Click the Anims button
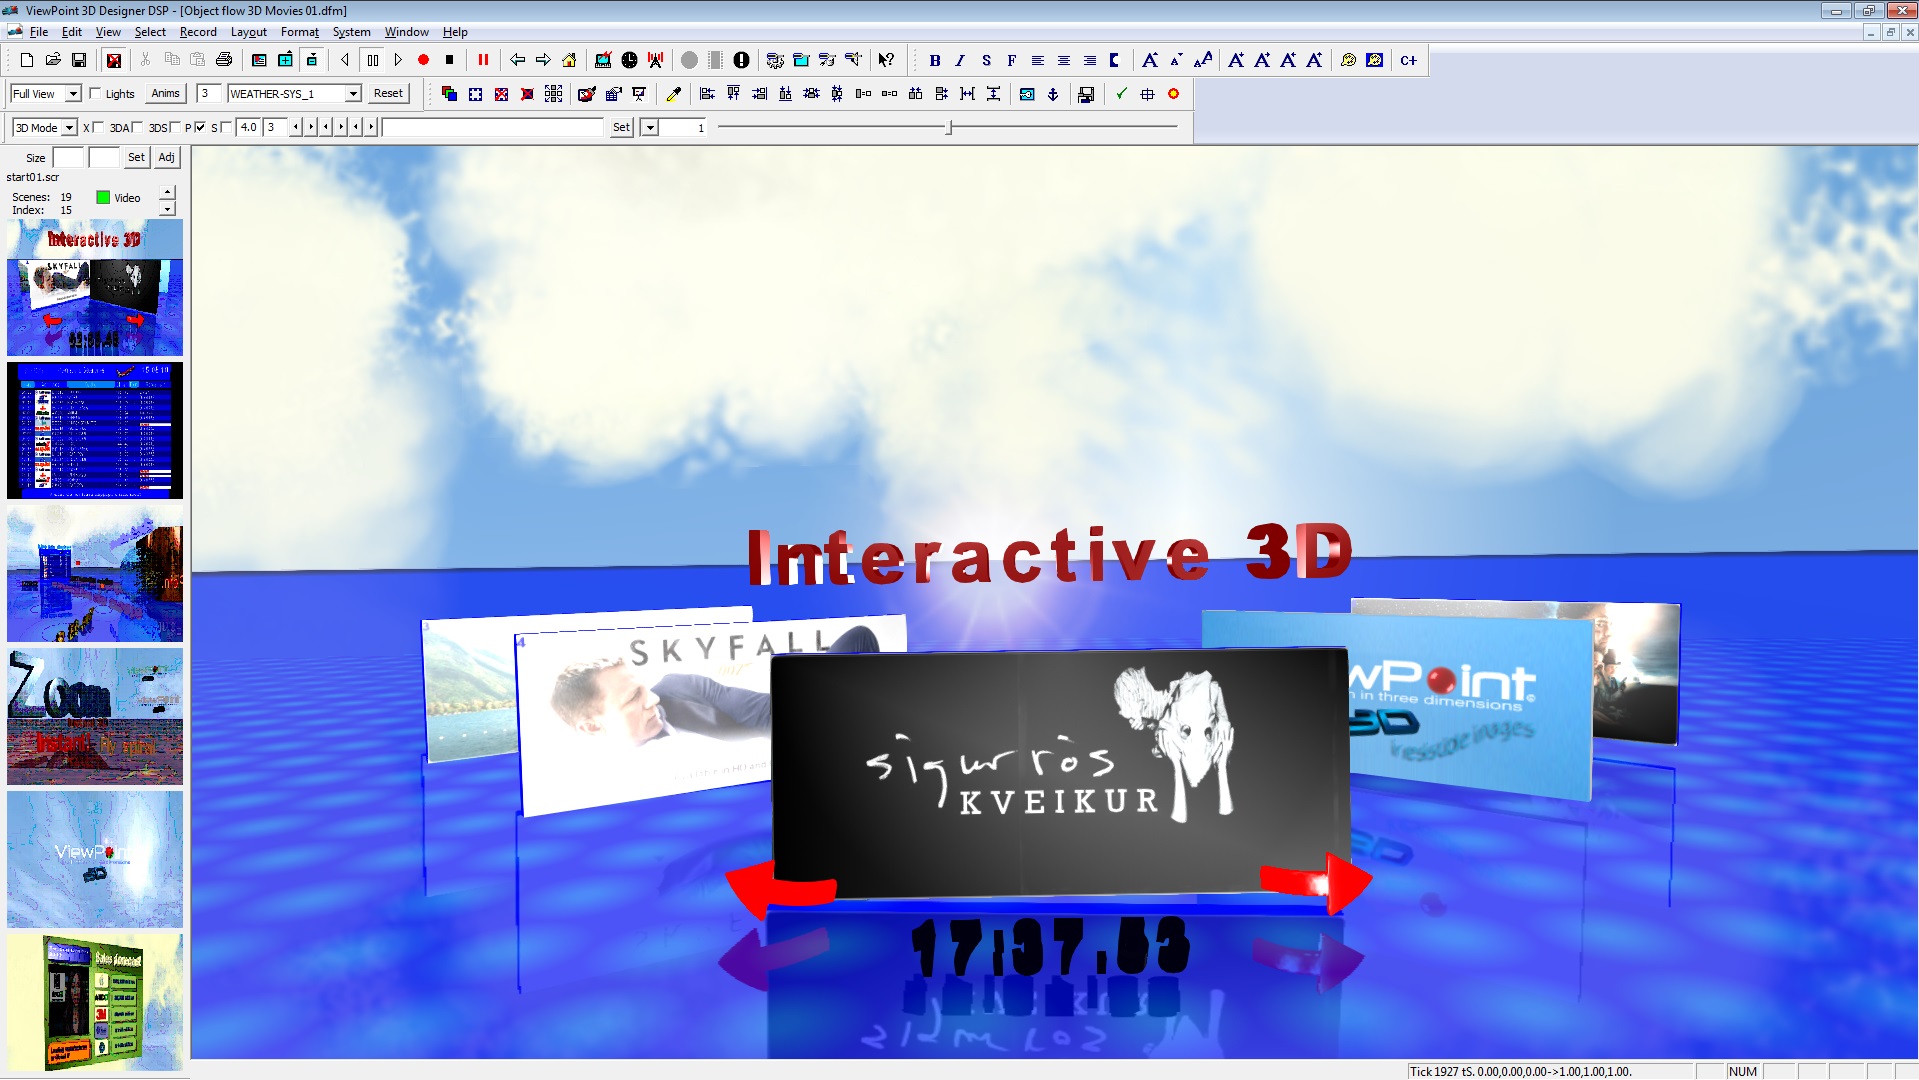 [166, 94]
